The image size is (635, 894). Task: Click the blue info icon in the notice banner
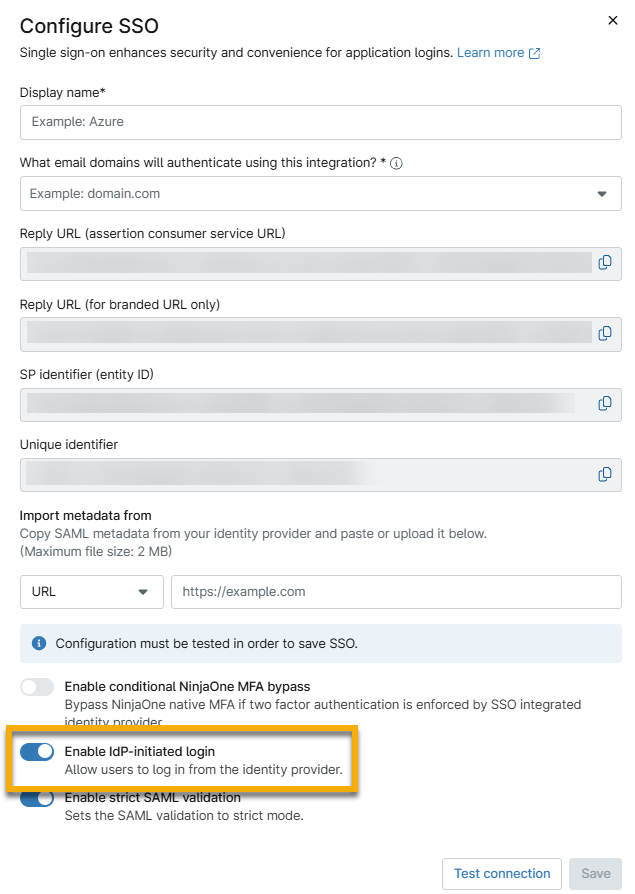39,643
